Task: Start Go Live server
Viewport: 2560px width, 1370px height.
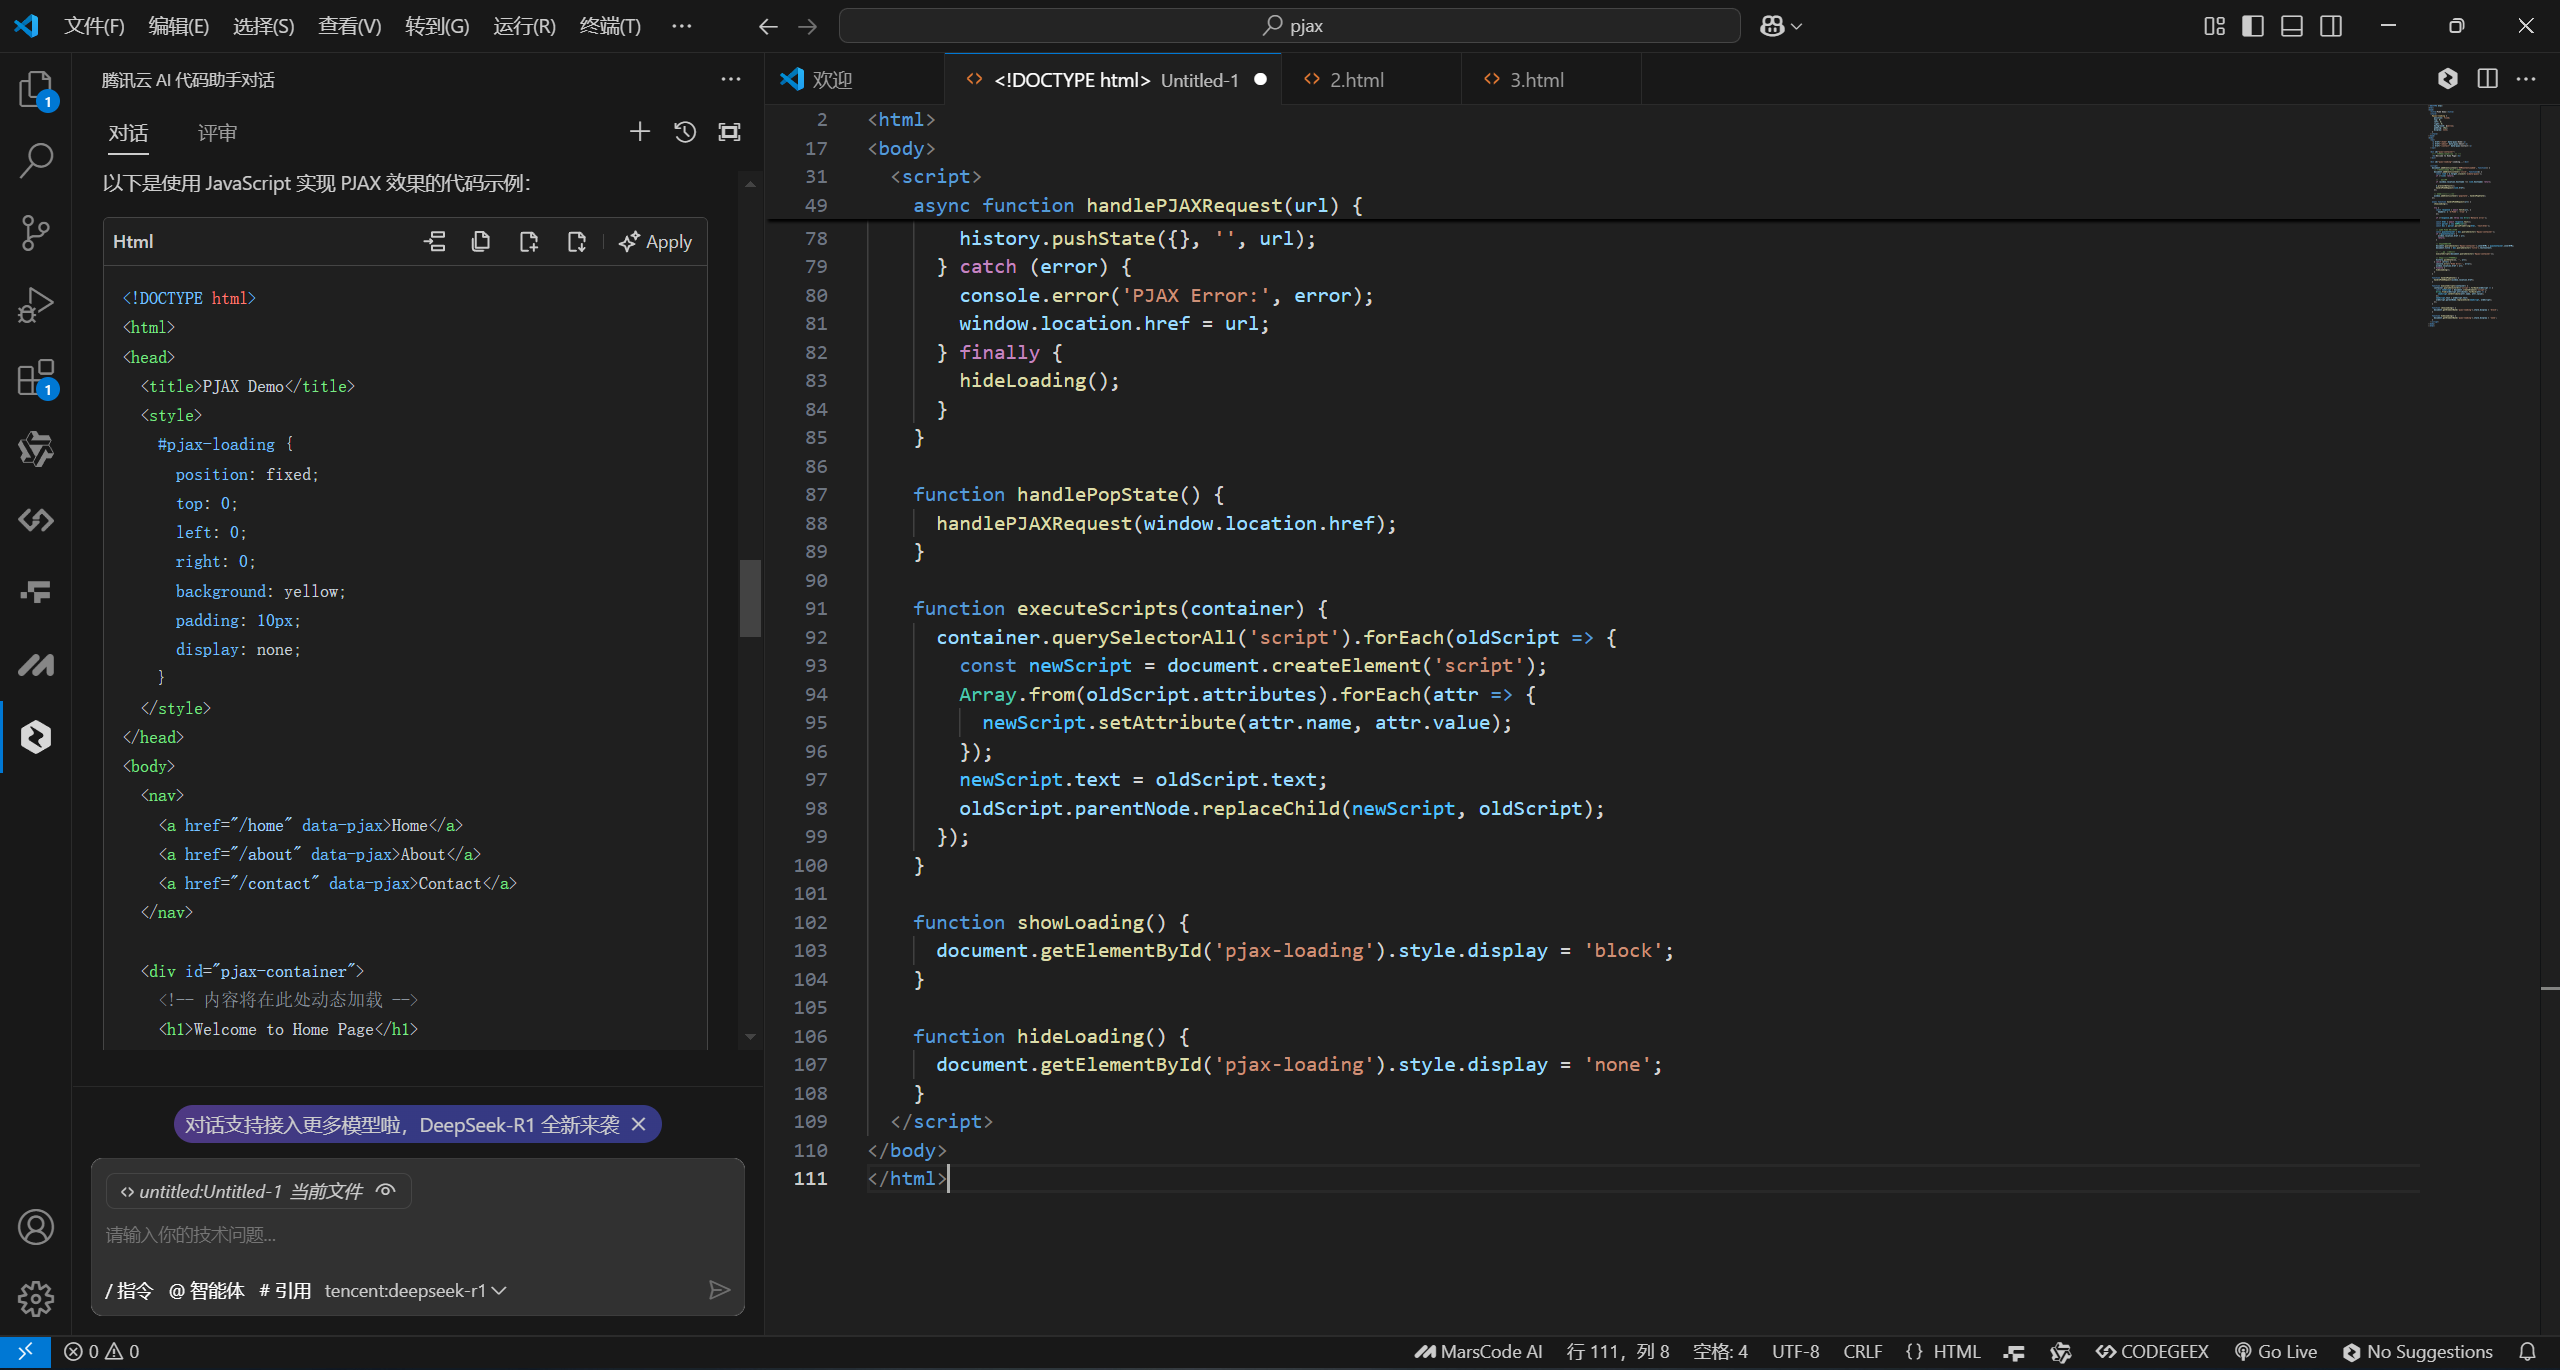Action: (x=2275, y=1351)
